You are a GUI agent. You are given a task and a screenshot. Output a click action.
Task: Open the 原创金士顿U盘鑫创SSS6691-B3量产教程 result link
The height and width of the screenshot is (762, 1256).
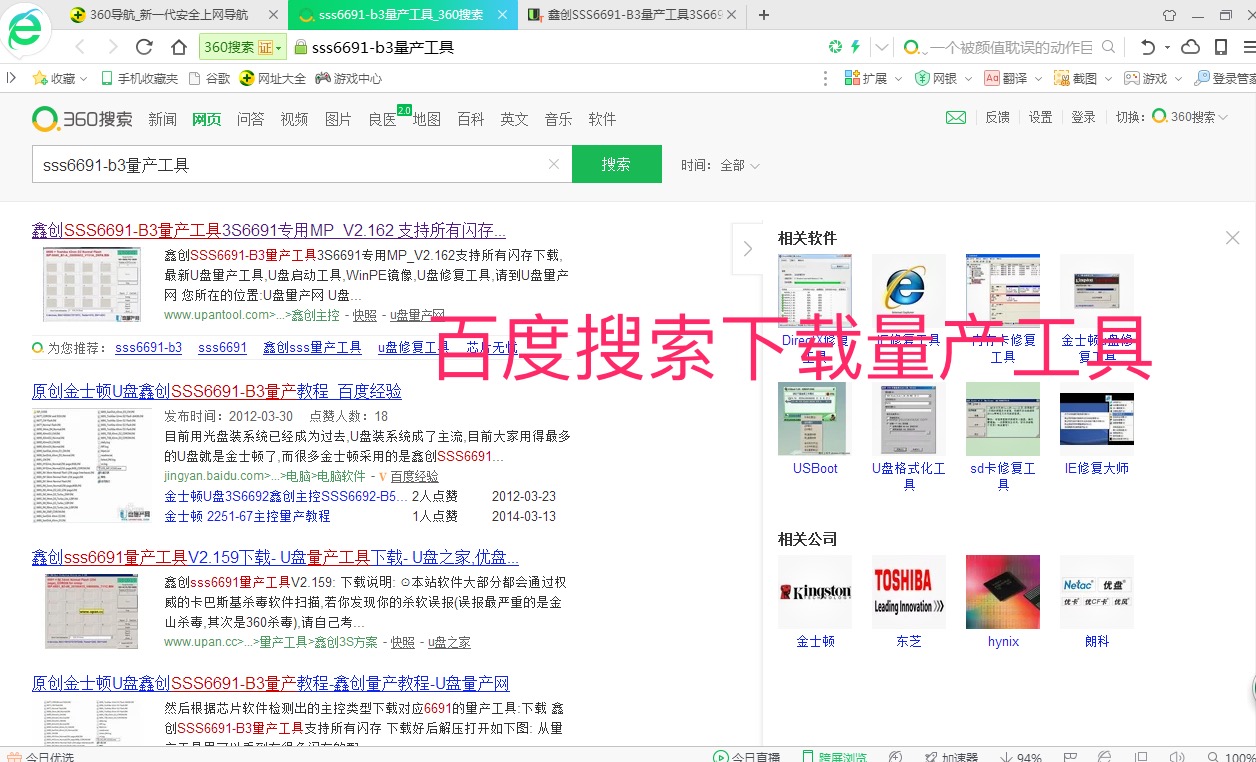pyautogui.click(x=215, y=390)
